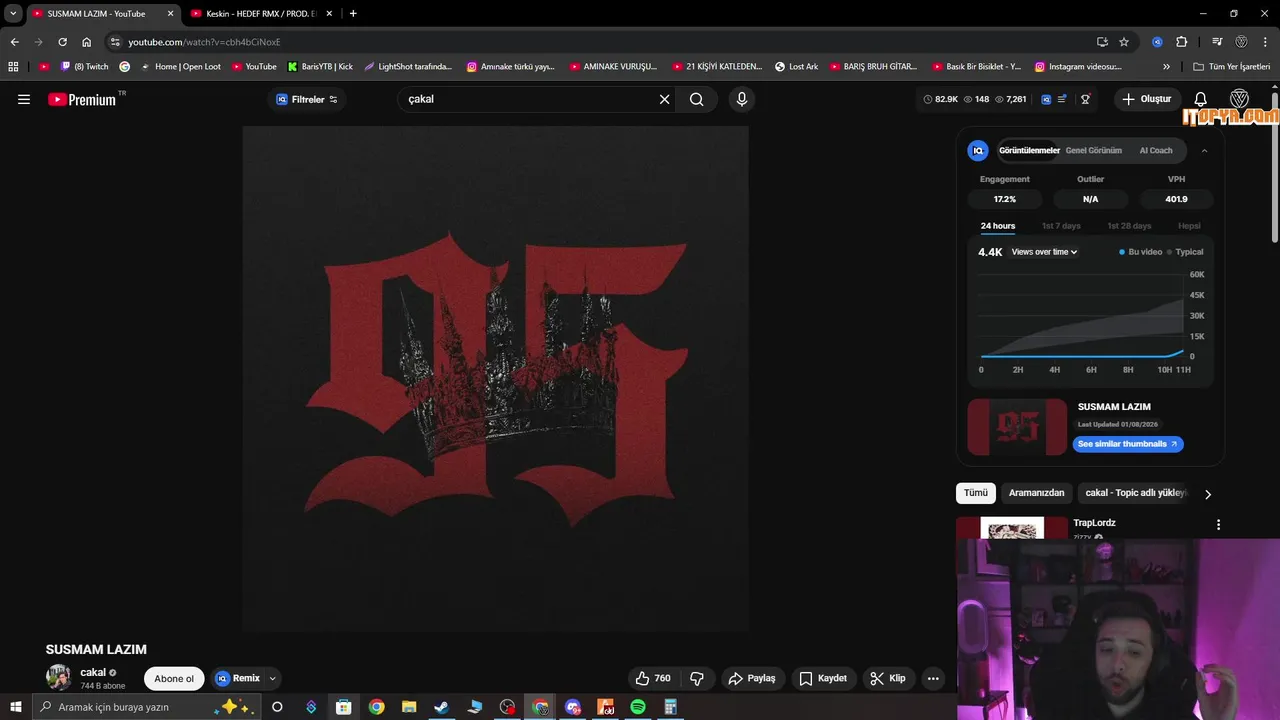This screenshot has height=720, width=1280.
Task: Open Twitch bookmark
Action: 84,66
